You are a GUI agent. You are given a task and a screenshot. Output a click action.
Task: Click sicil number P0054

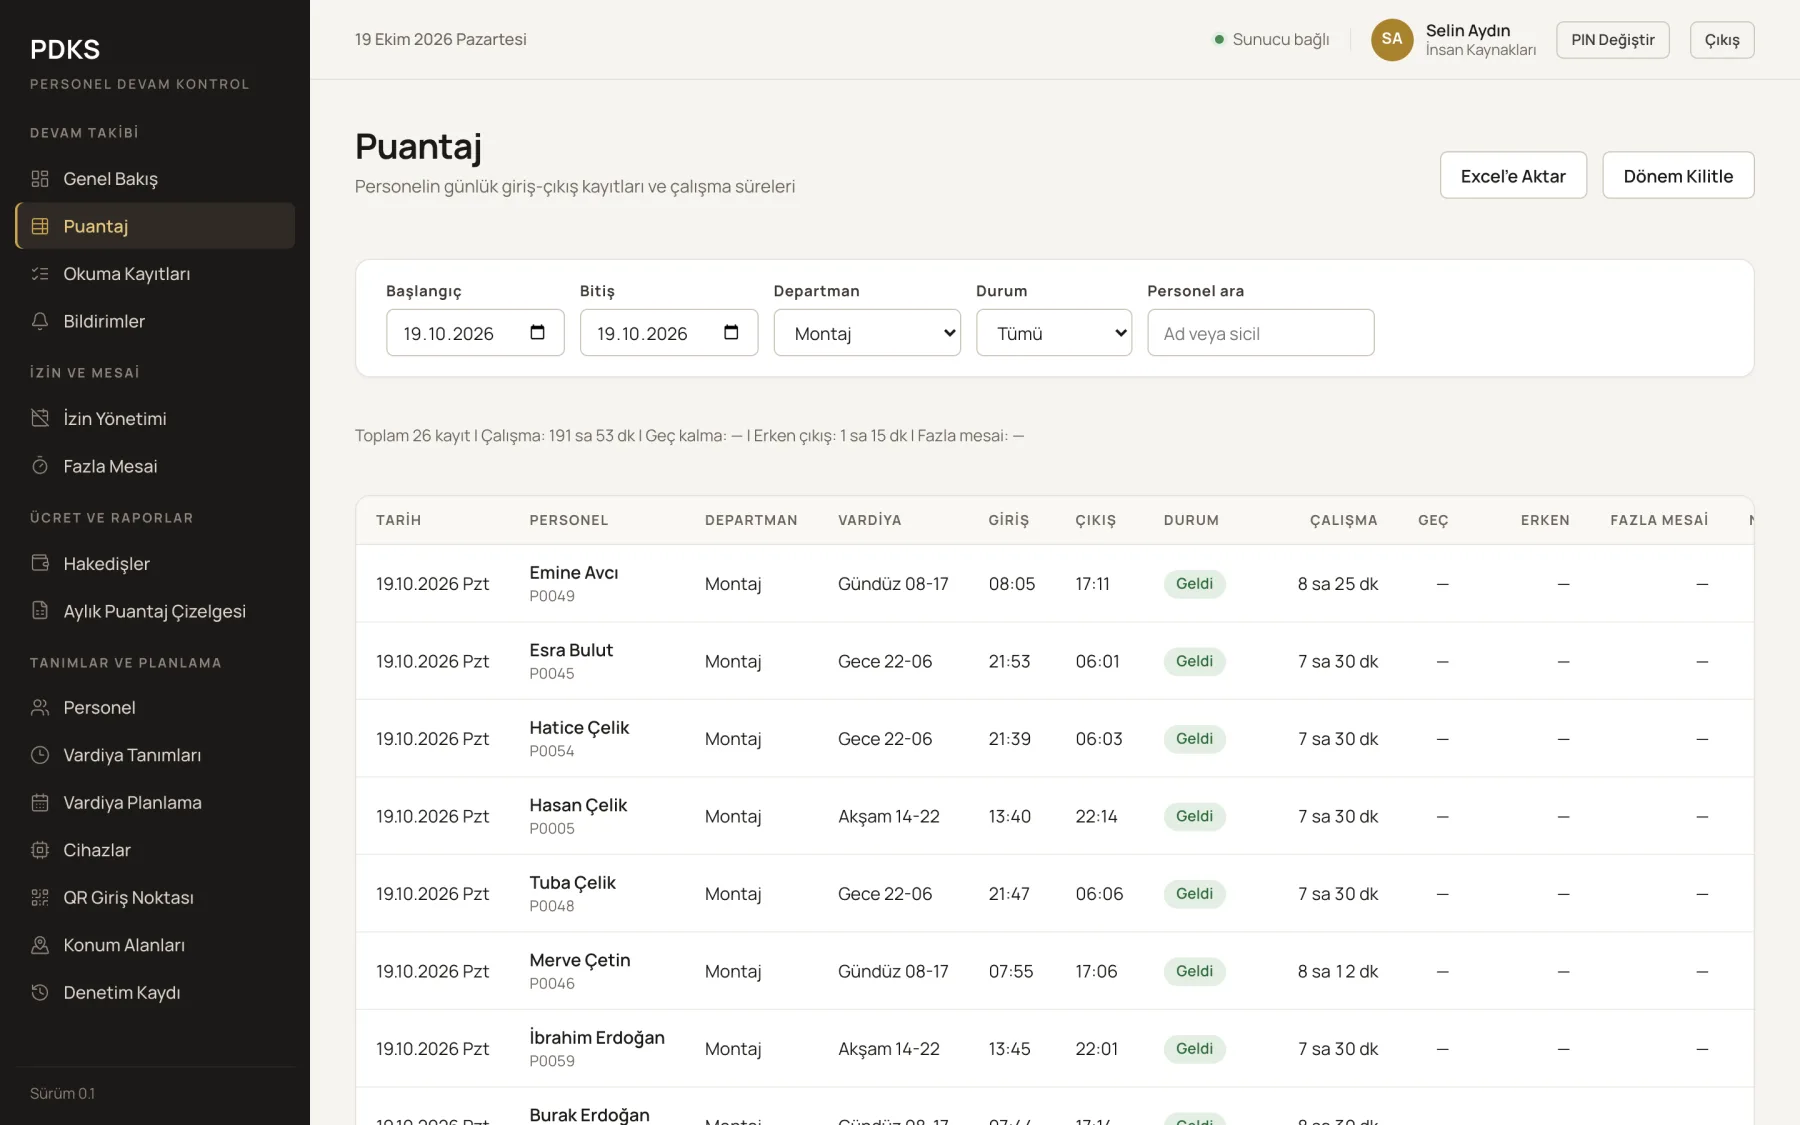(552, 751)
